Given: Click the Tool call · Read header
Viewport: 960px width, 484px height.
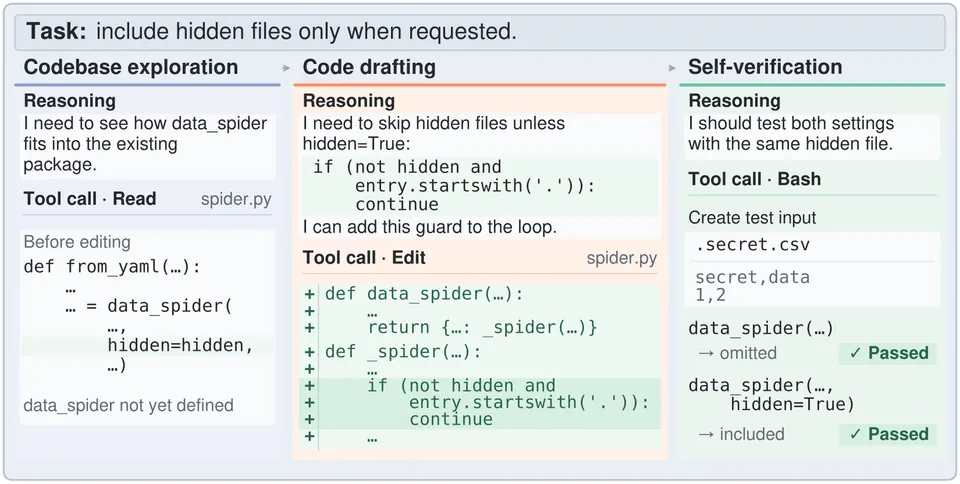Looking at the screenshot, I should click(x=90, y=199).
